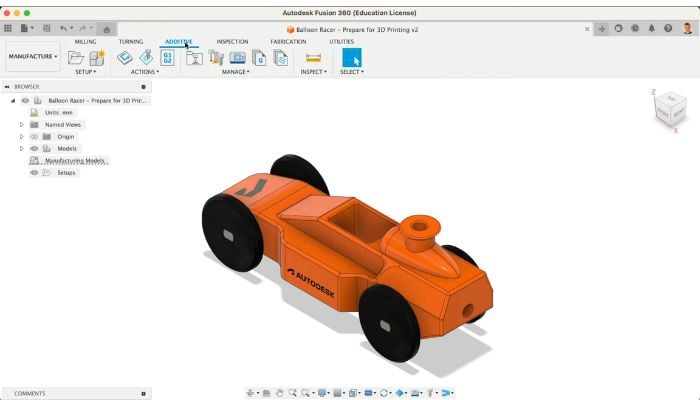Redo the last action
Image resolution: width=700 pixels, height=400 pixels.
(83, 29)
